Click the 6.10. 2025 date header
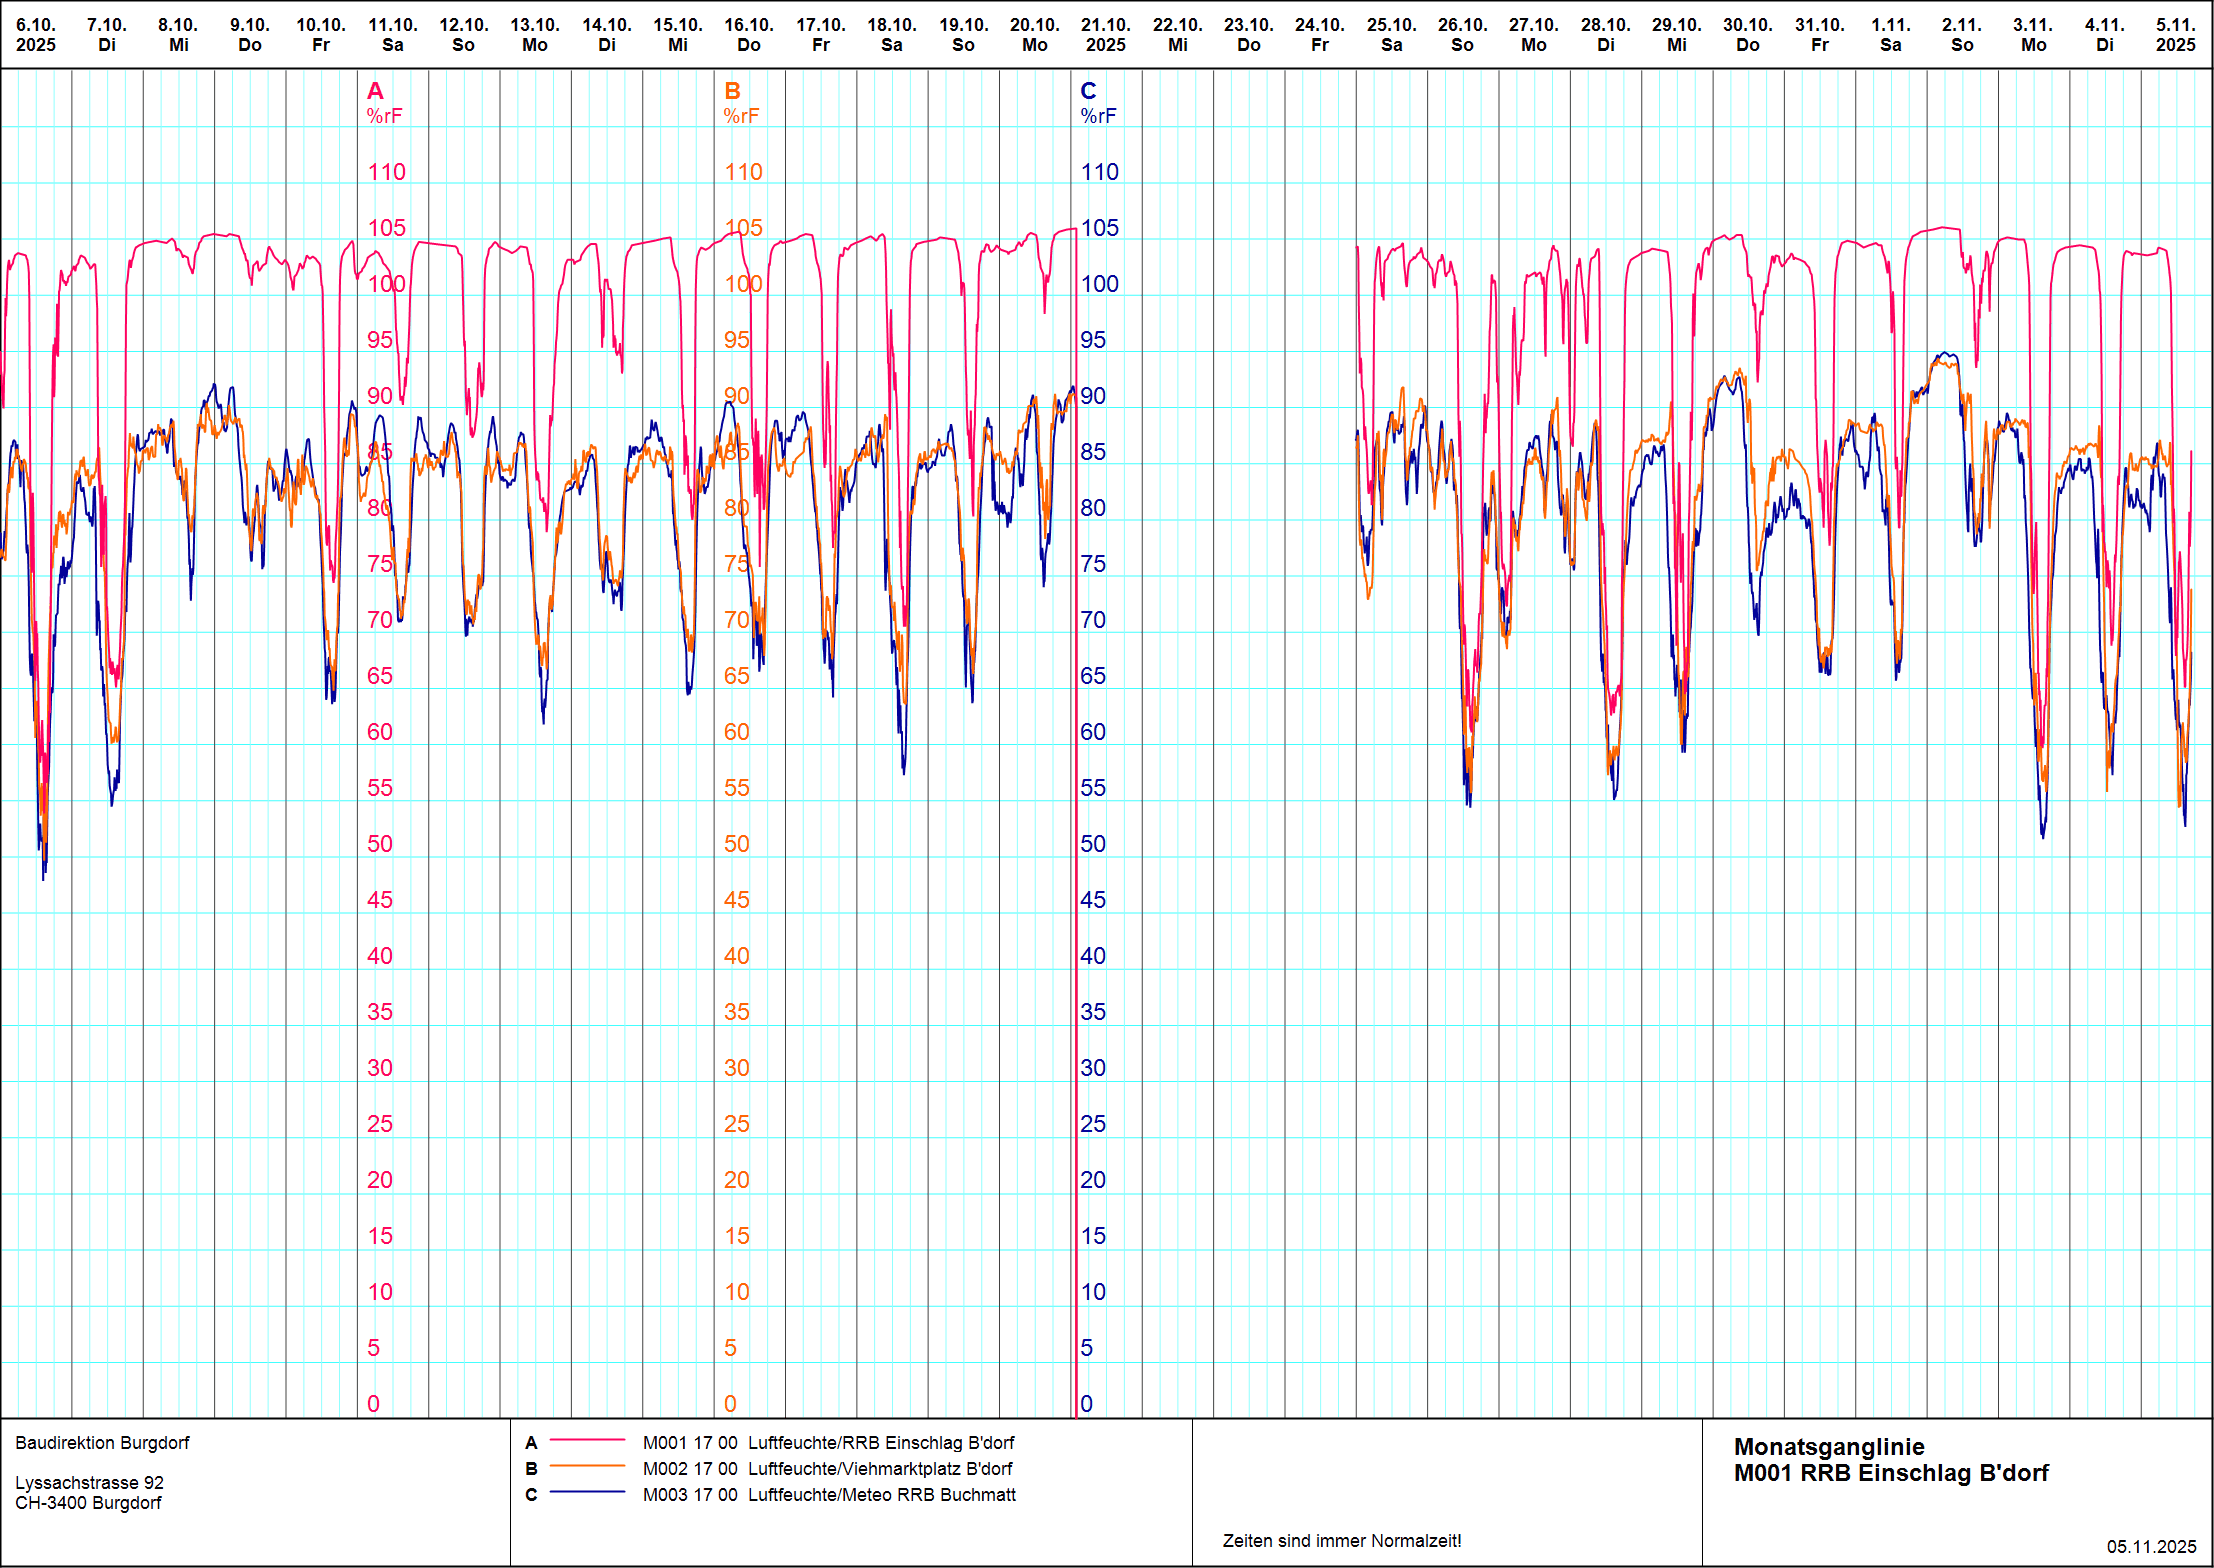The height and width of the screenshot is (1568, 2214). [36, 35]
